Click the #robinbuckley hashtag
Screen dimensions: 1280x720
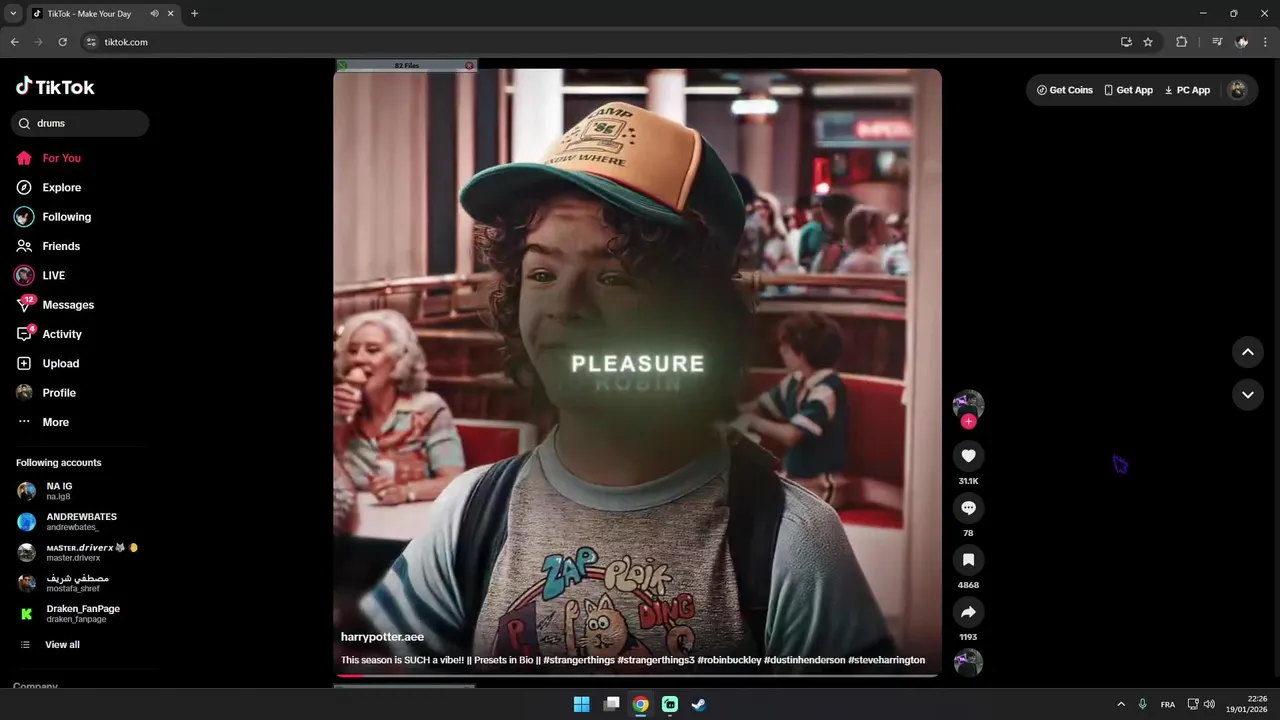tap(729, 660)
